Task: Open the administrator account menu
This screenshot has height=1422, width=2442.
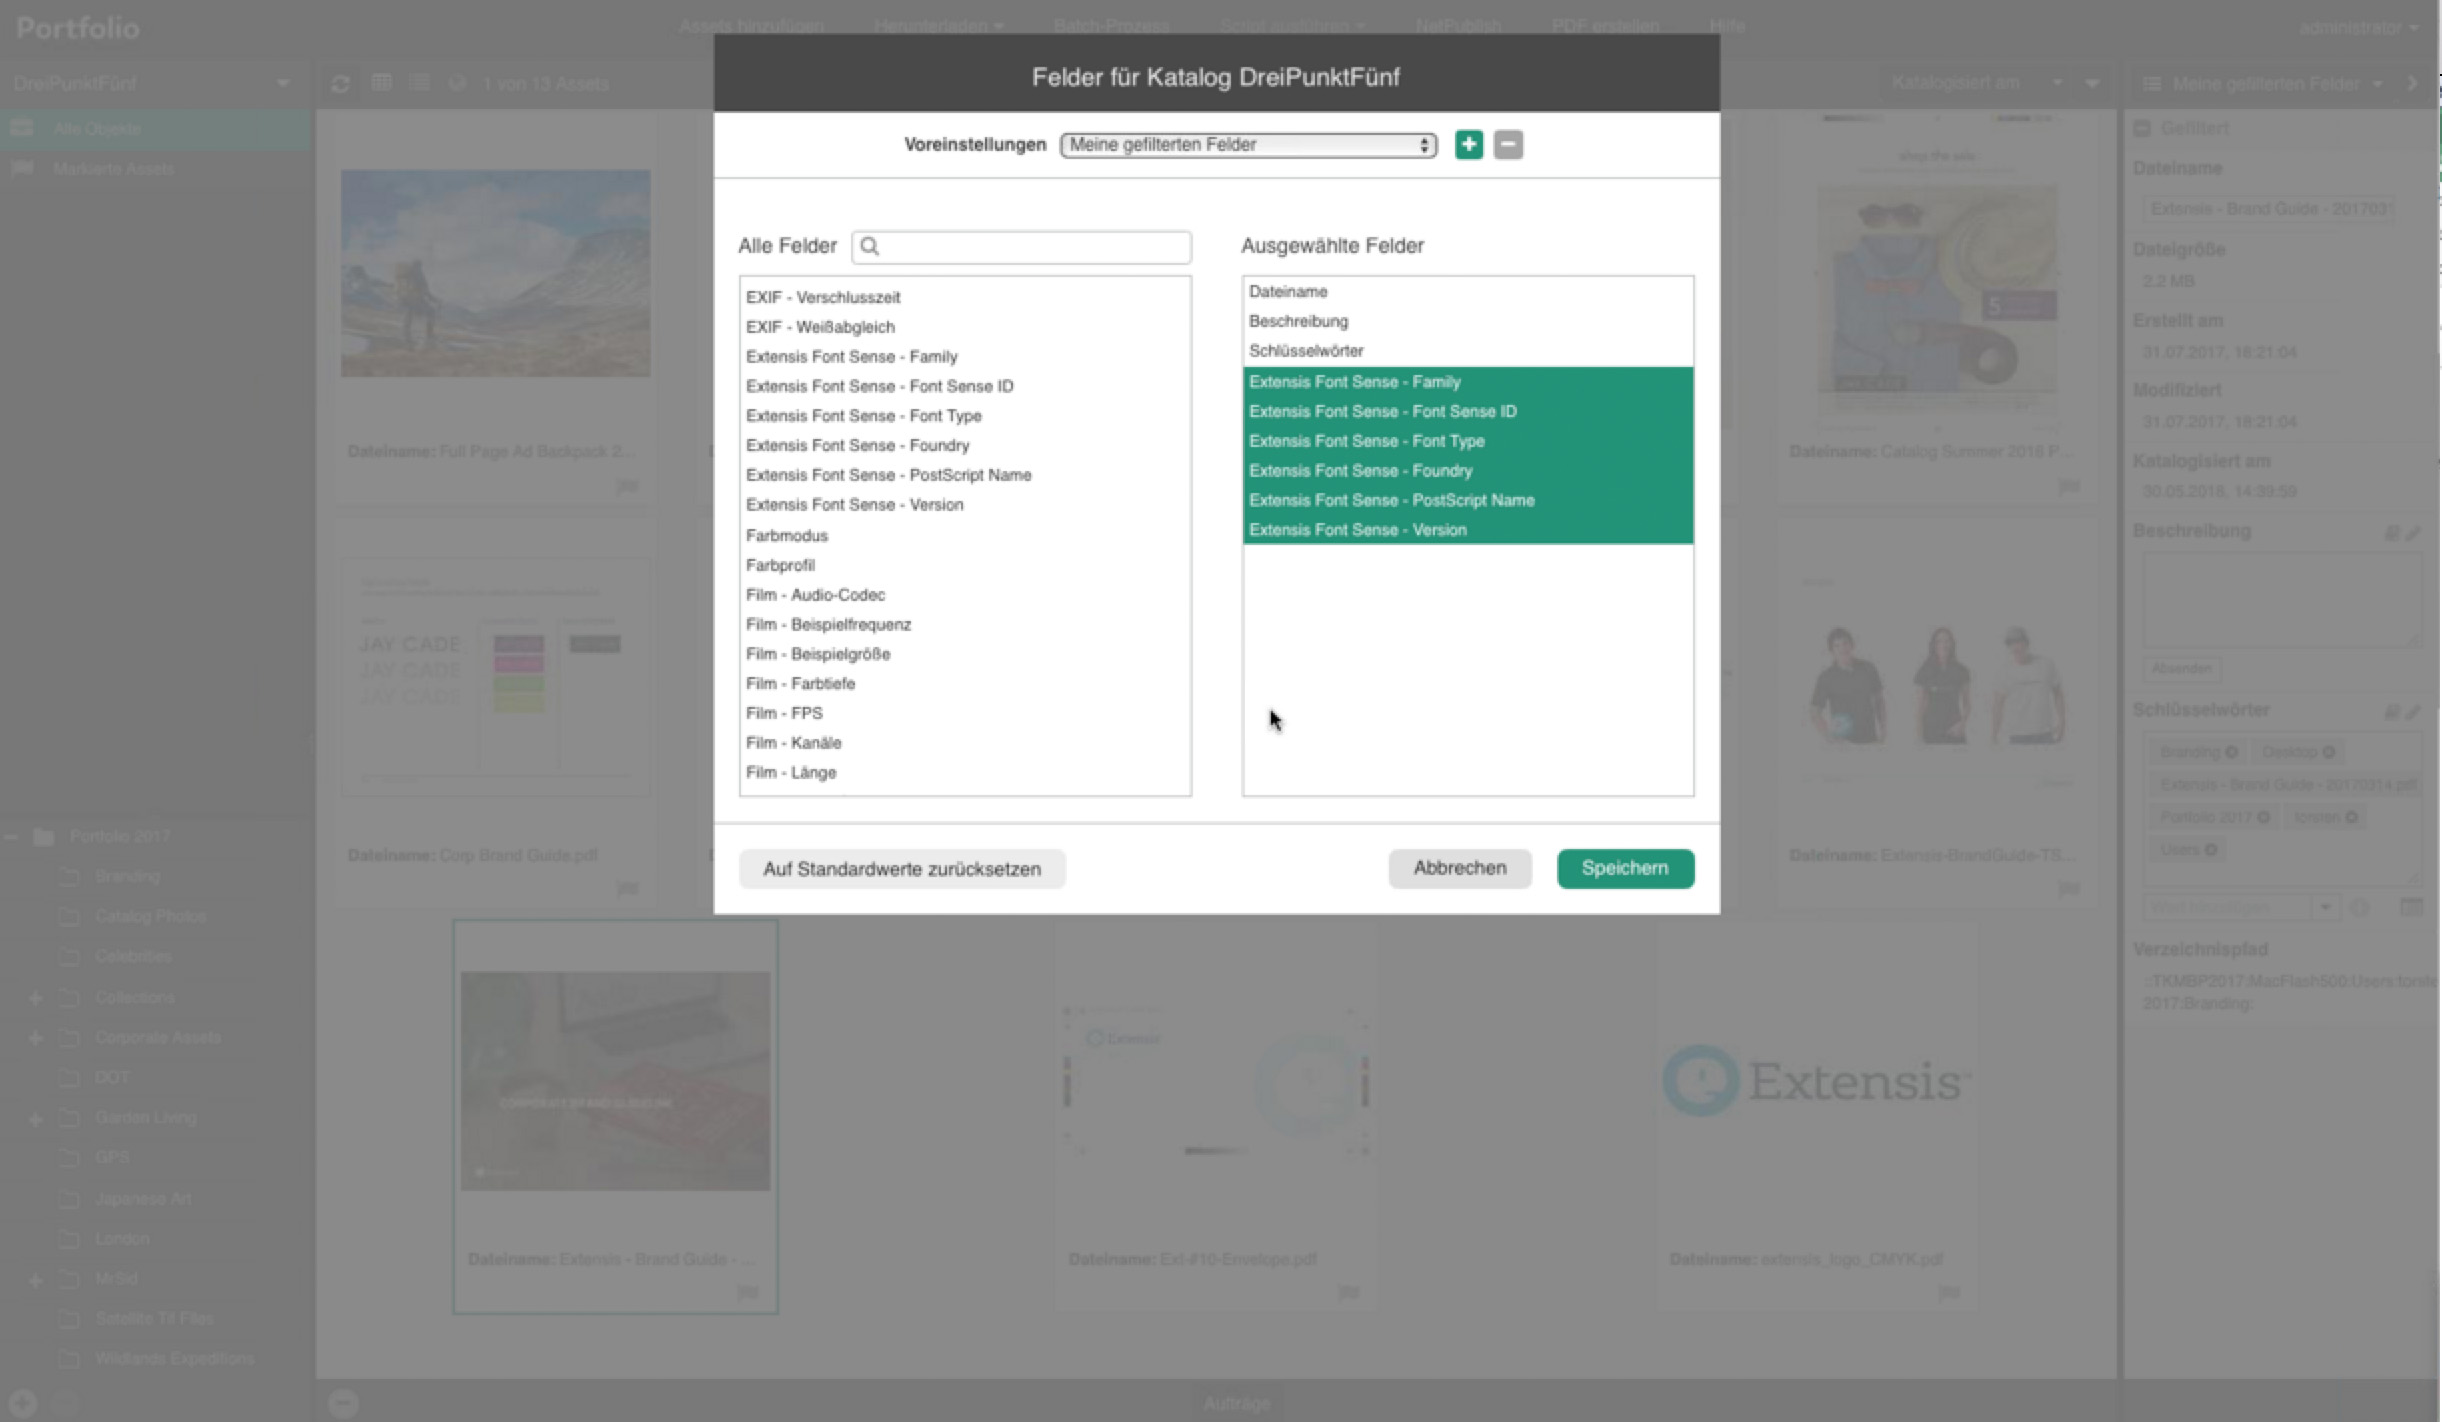Action: (x=2358, y=28)
